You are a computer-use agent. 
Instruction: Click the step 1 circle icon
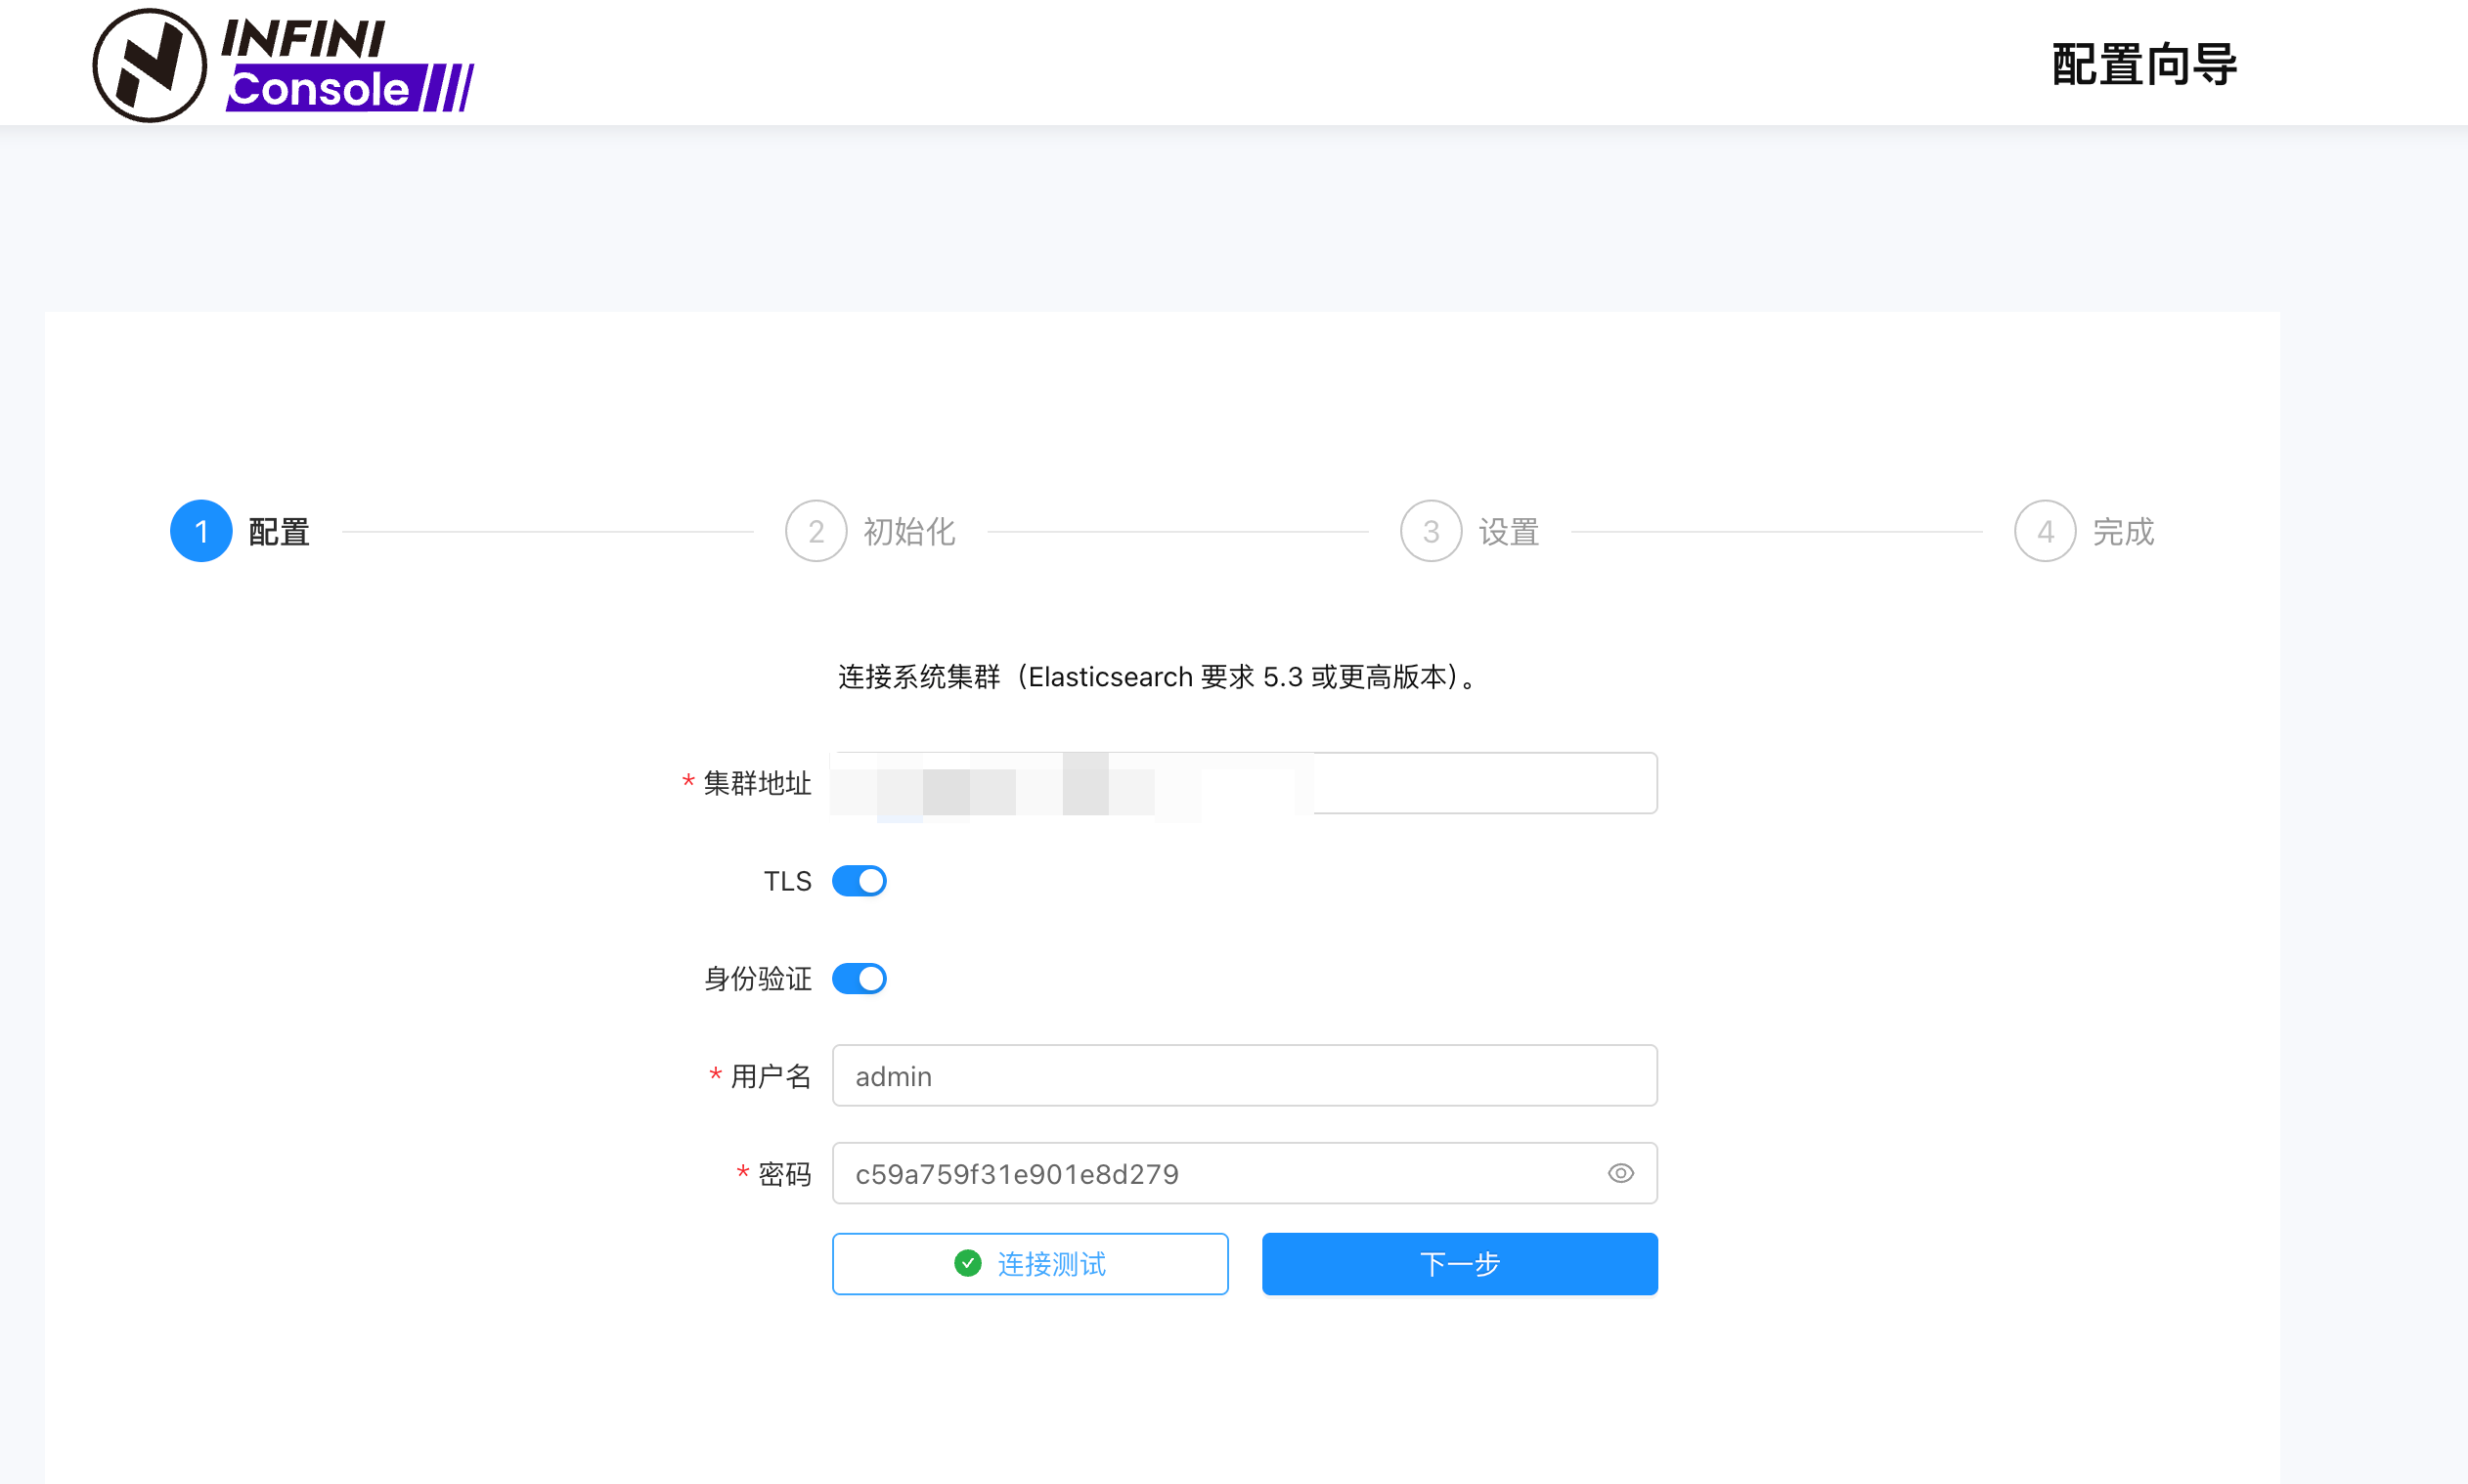click(x=201, y=531)
